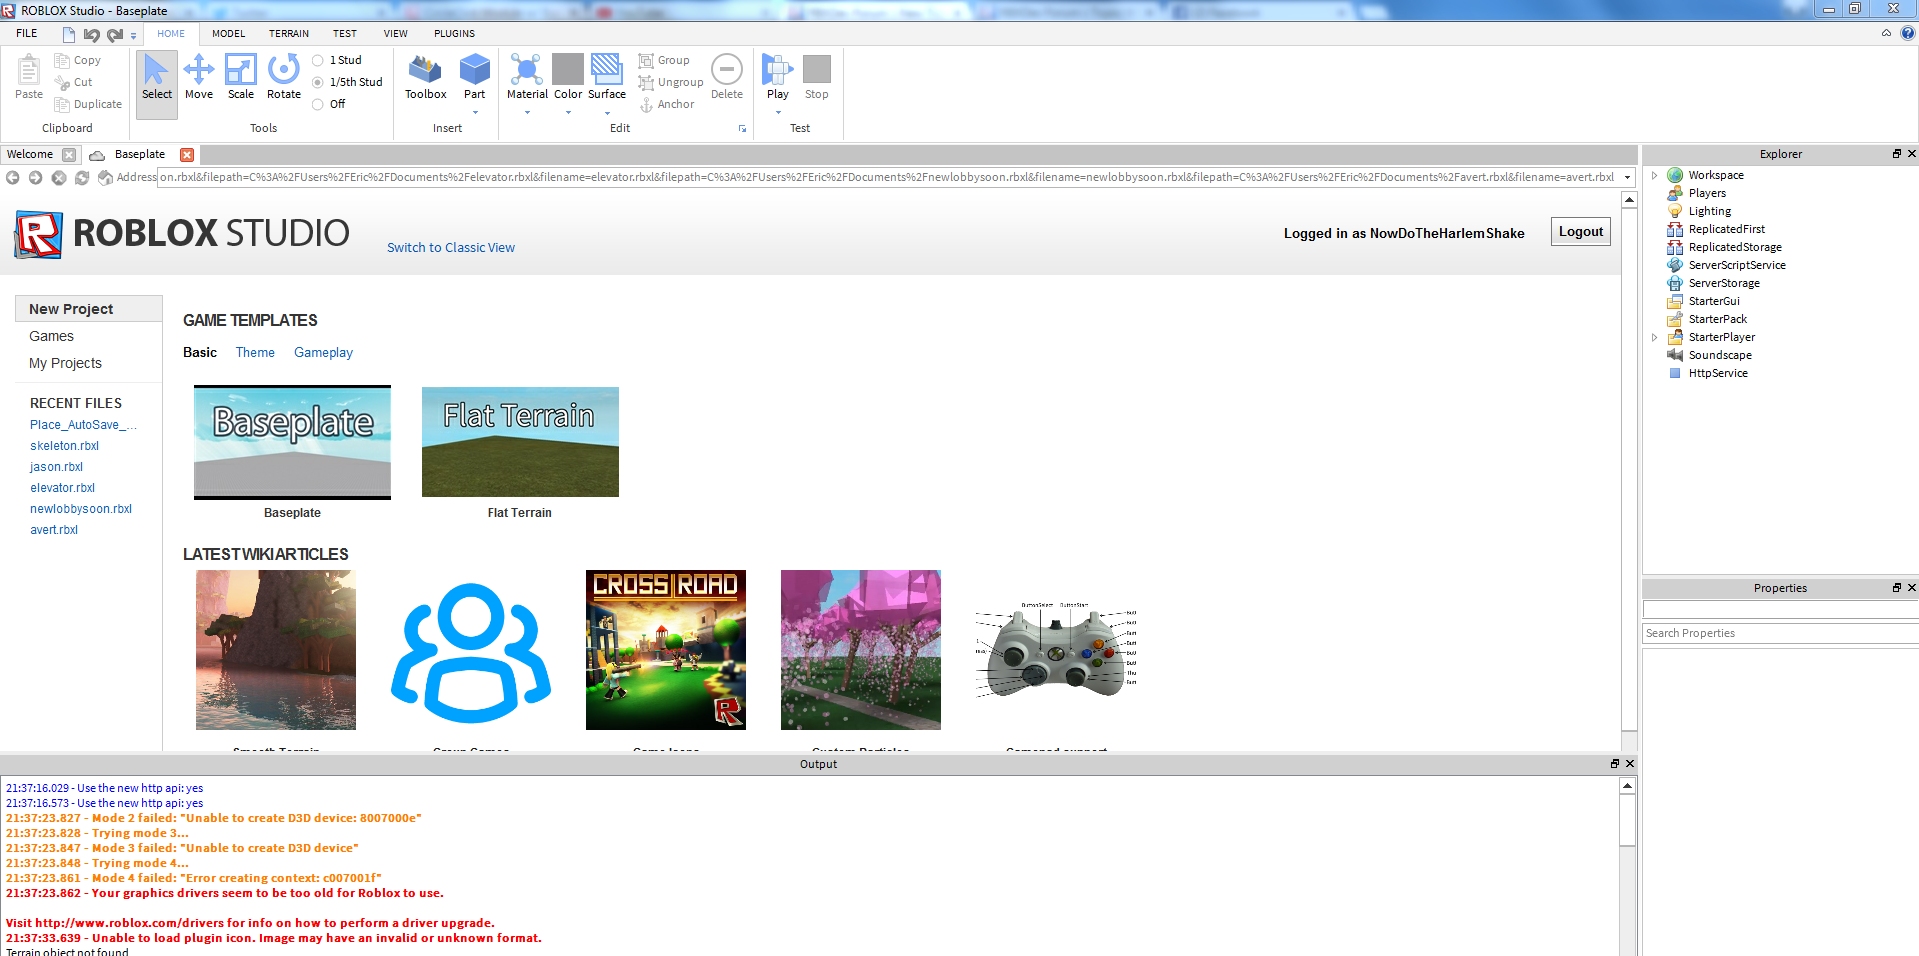
Task: Open the Part dropdown arrow
Action: click(x=475, y=112)
